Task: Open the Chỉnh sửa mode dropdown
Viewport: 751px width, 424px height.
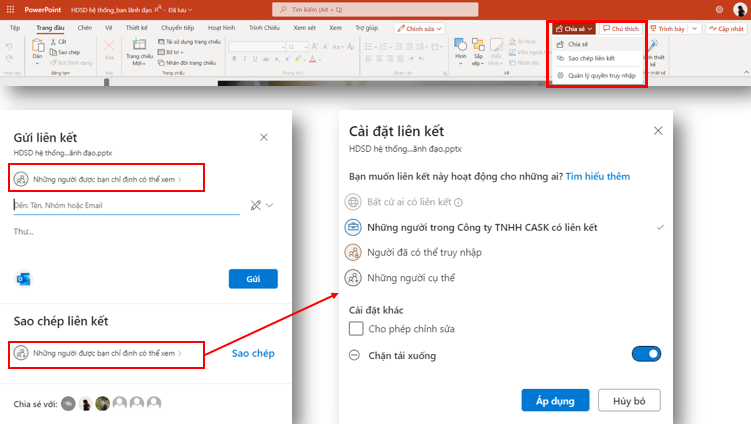Action: [x=420, y=29]
